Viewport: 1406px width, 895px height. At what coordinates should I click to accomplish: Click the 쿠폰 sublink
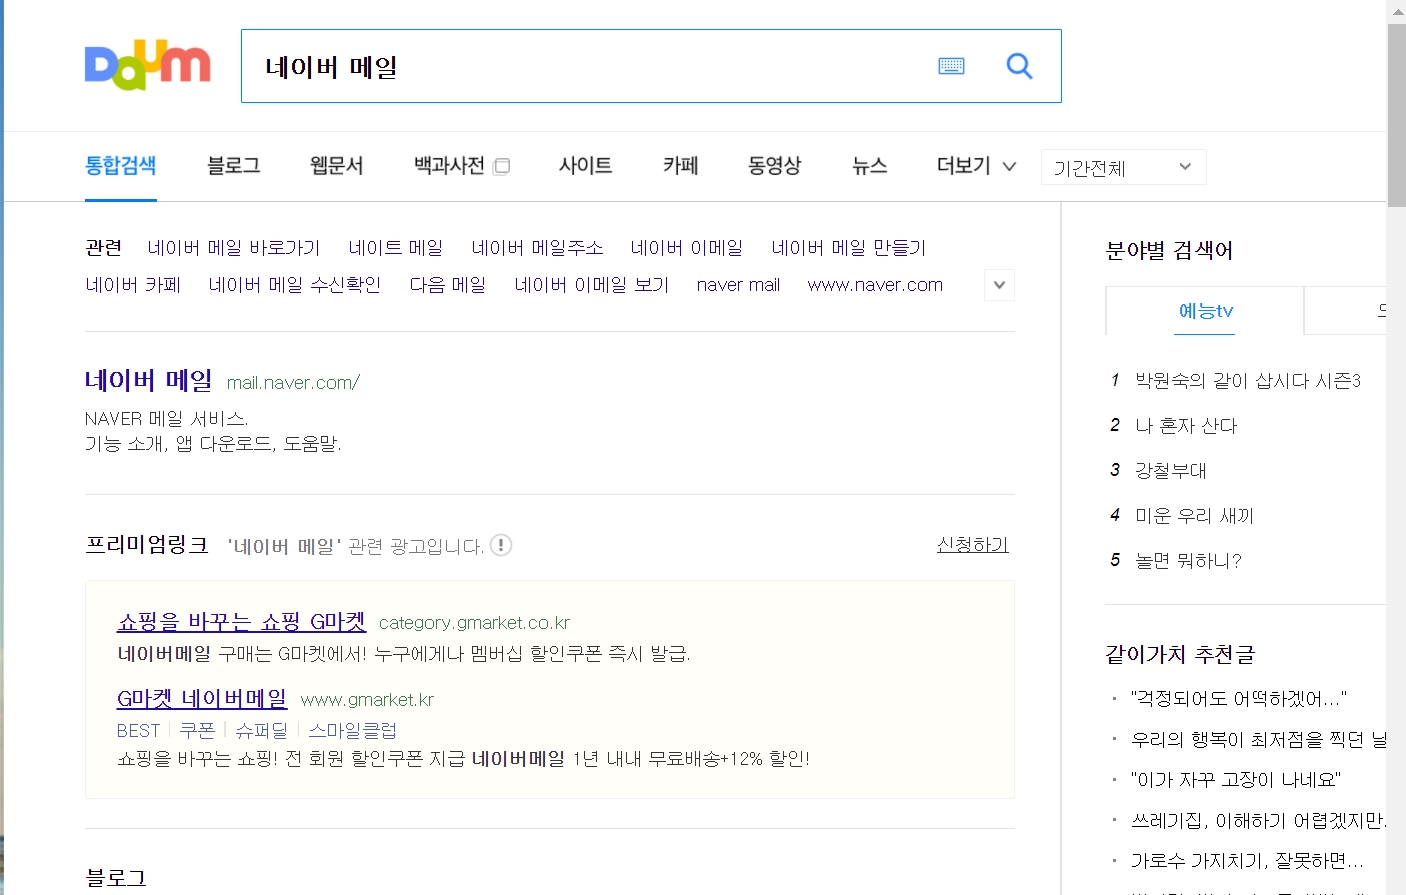click(x=197, y=731)
